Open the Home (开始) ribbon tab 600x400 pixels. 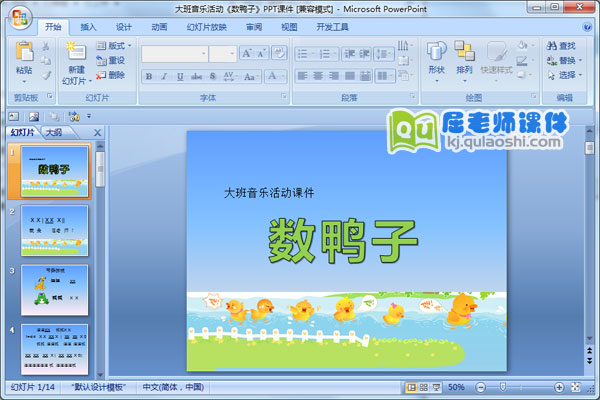(x=53, y=27)
